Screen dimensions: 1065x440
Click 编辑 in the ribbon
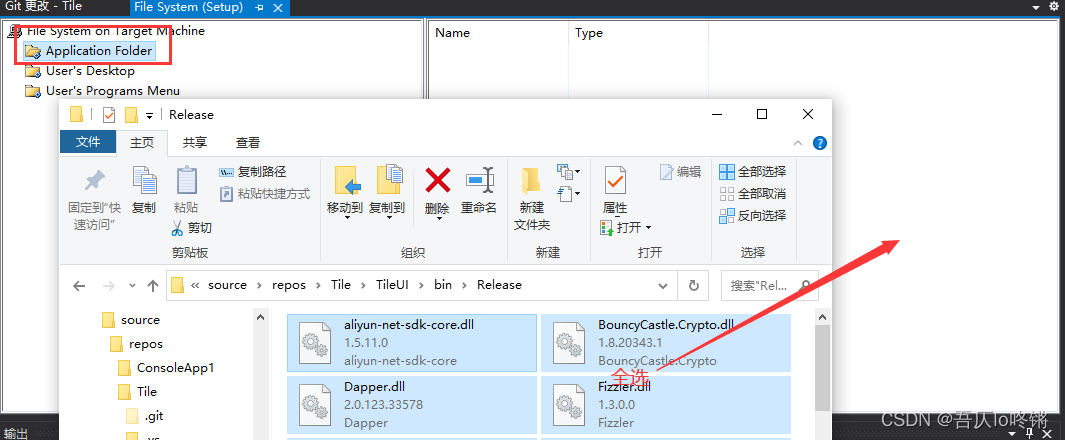[681, 172]
